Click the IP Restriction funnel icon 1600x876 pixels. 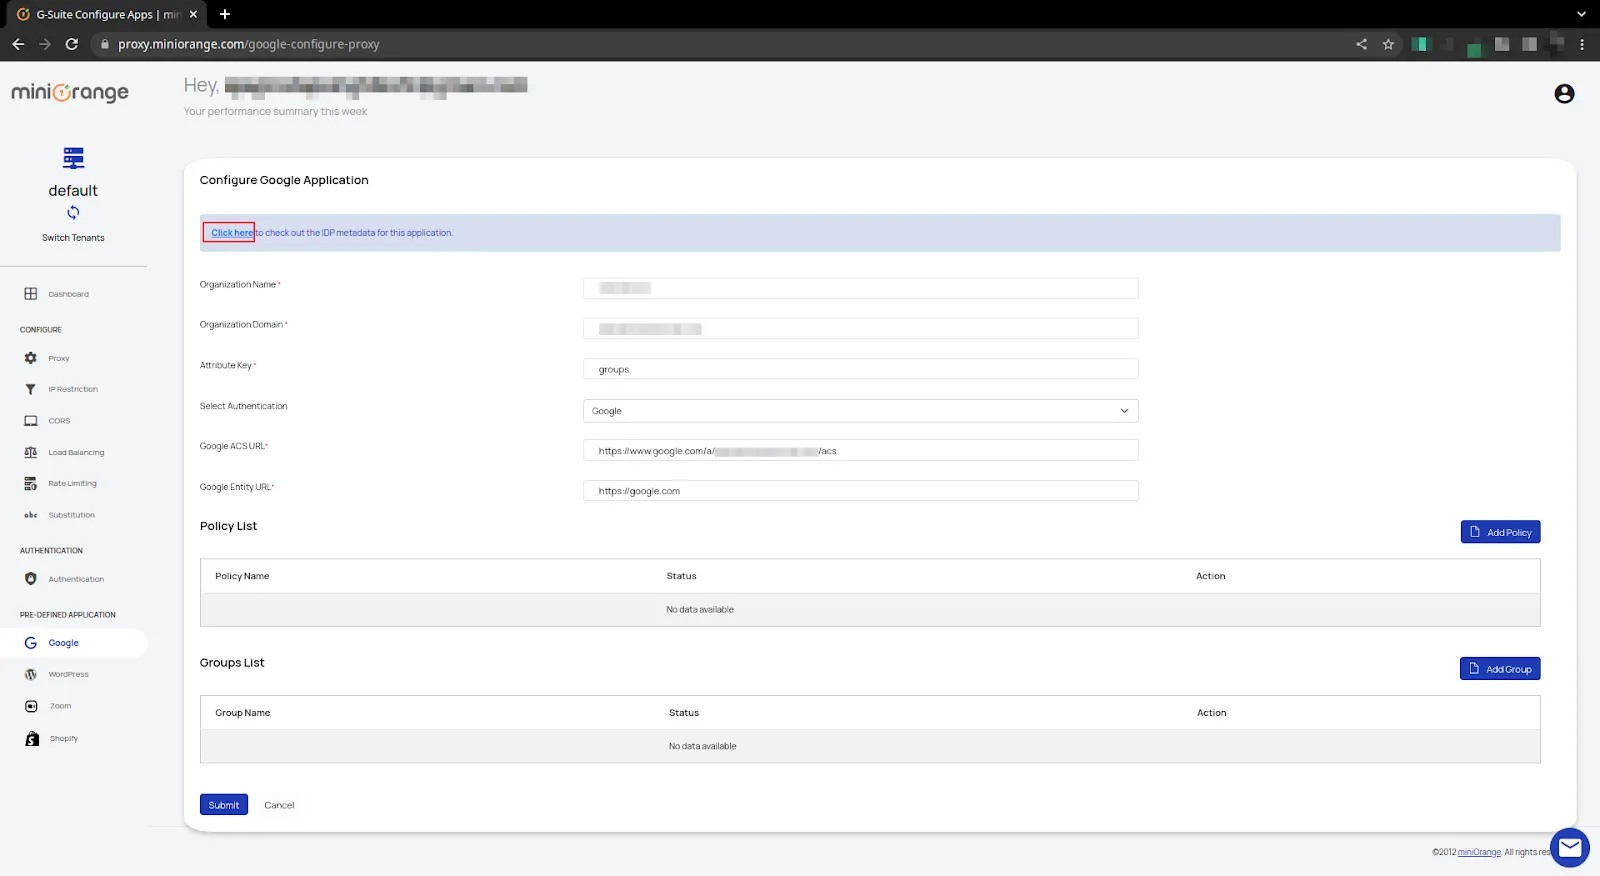[31, 389]
